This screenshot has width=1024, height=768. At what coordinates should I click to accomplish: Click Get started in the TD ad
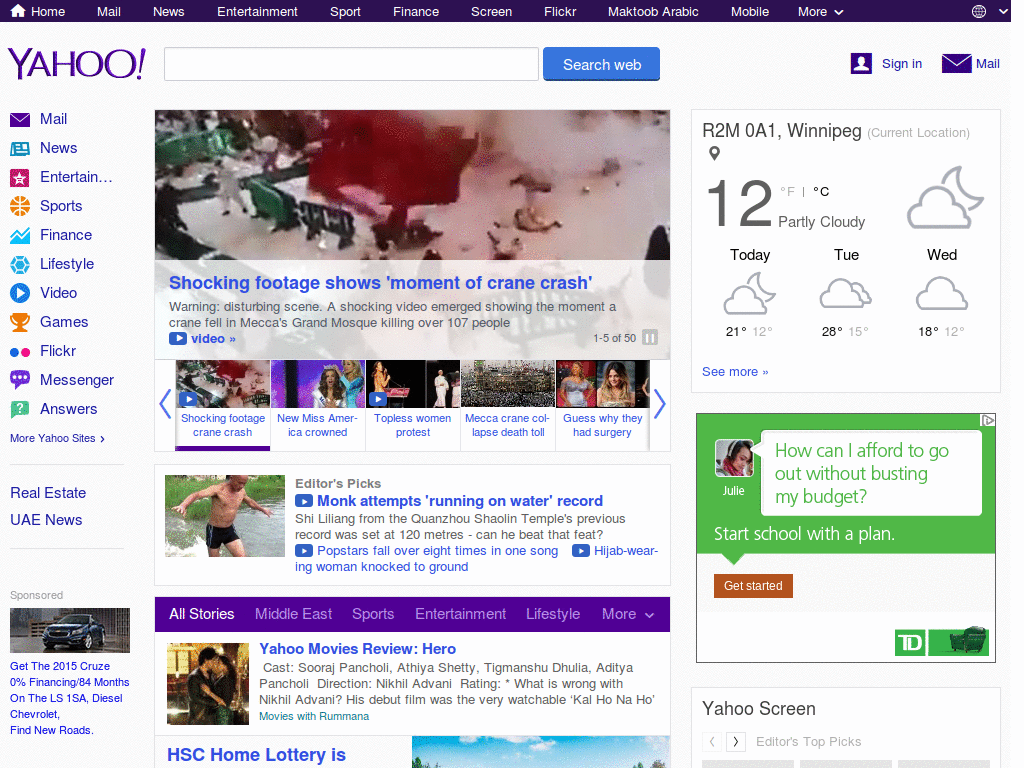click(753, 586)
